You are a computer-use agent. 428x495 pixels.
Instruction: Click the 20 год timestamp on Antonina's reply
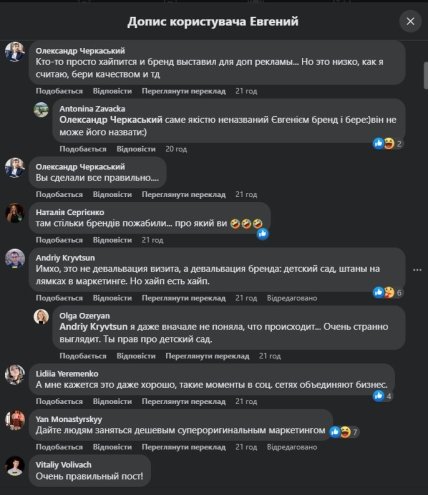176,149
